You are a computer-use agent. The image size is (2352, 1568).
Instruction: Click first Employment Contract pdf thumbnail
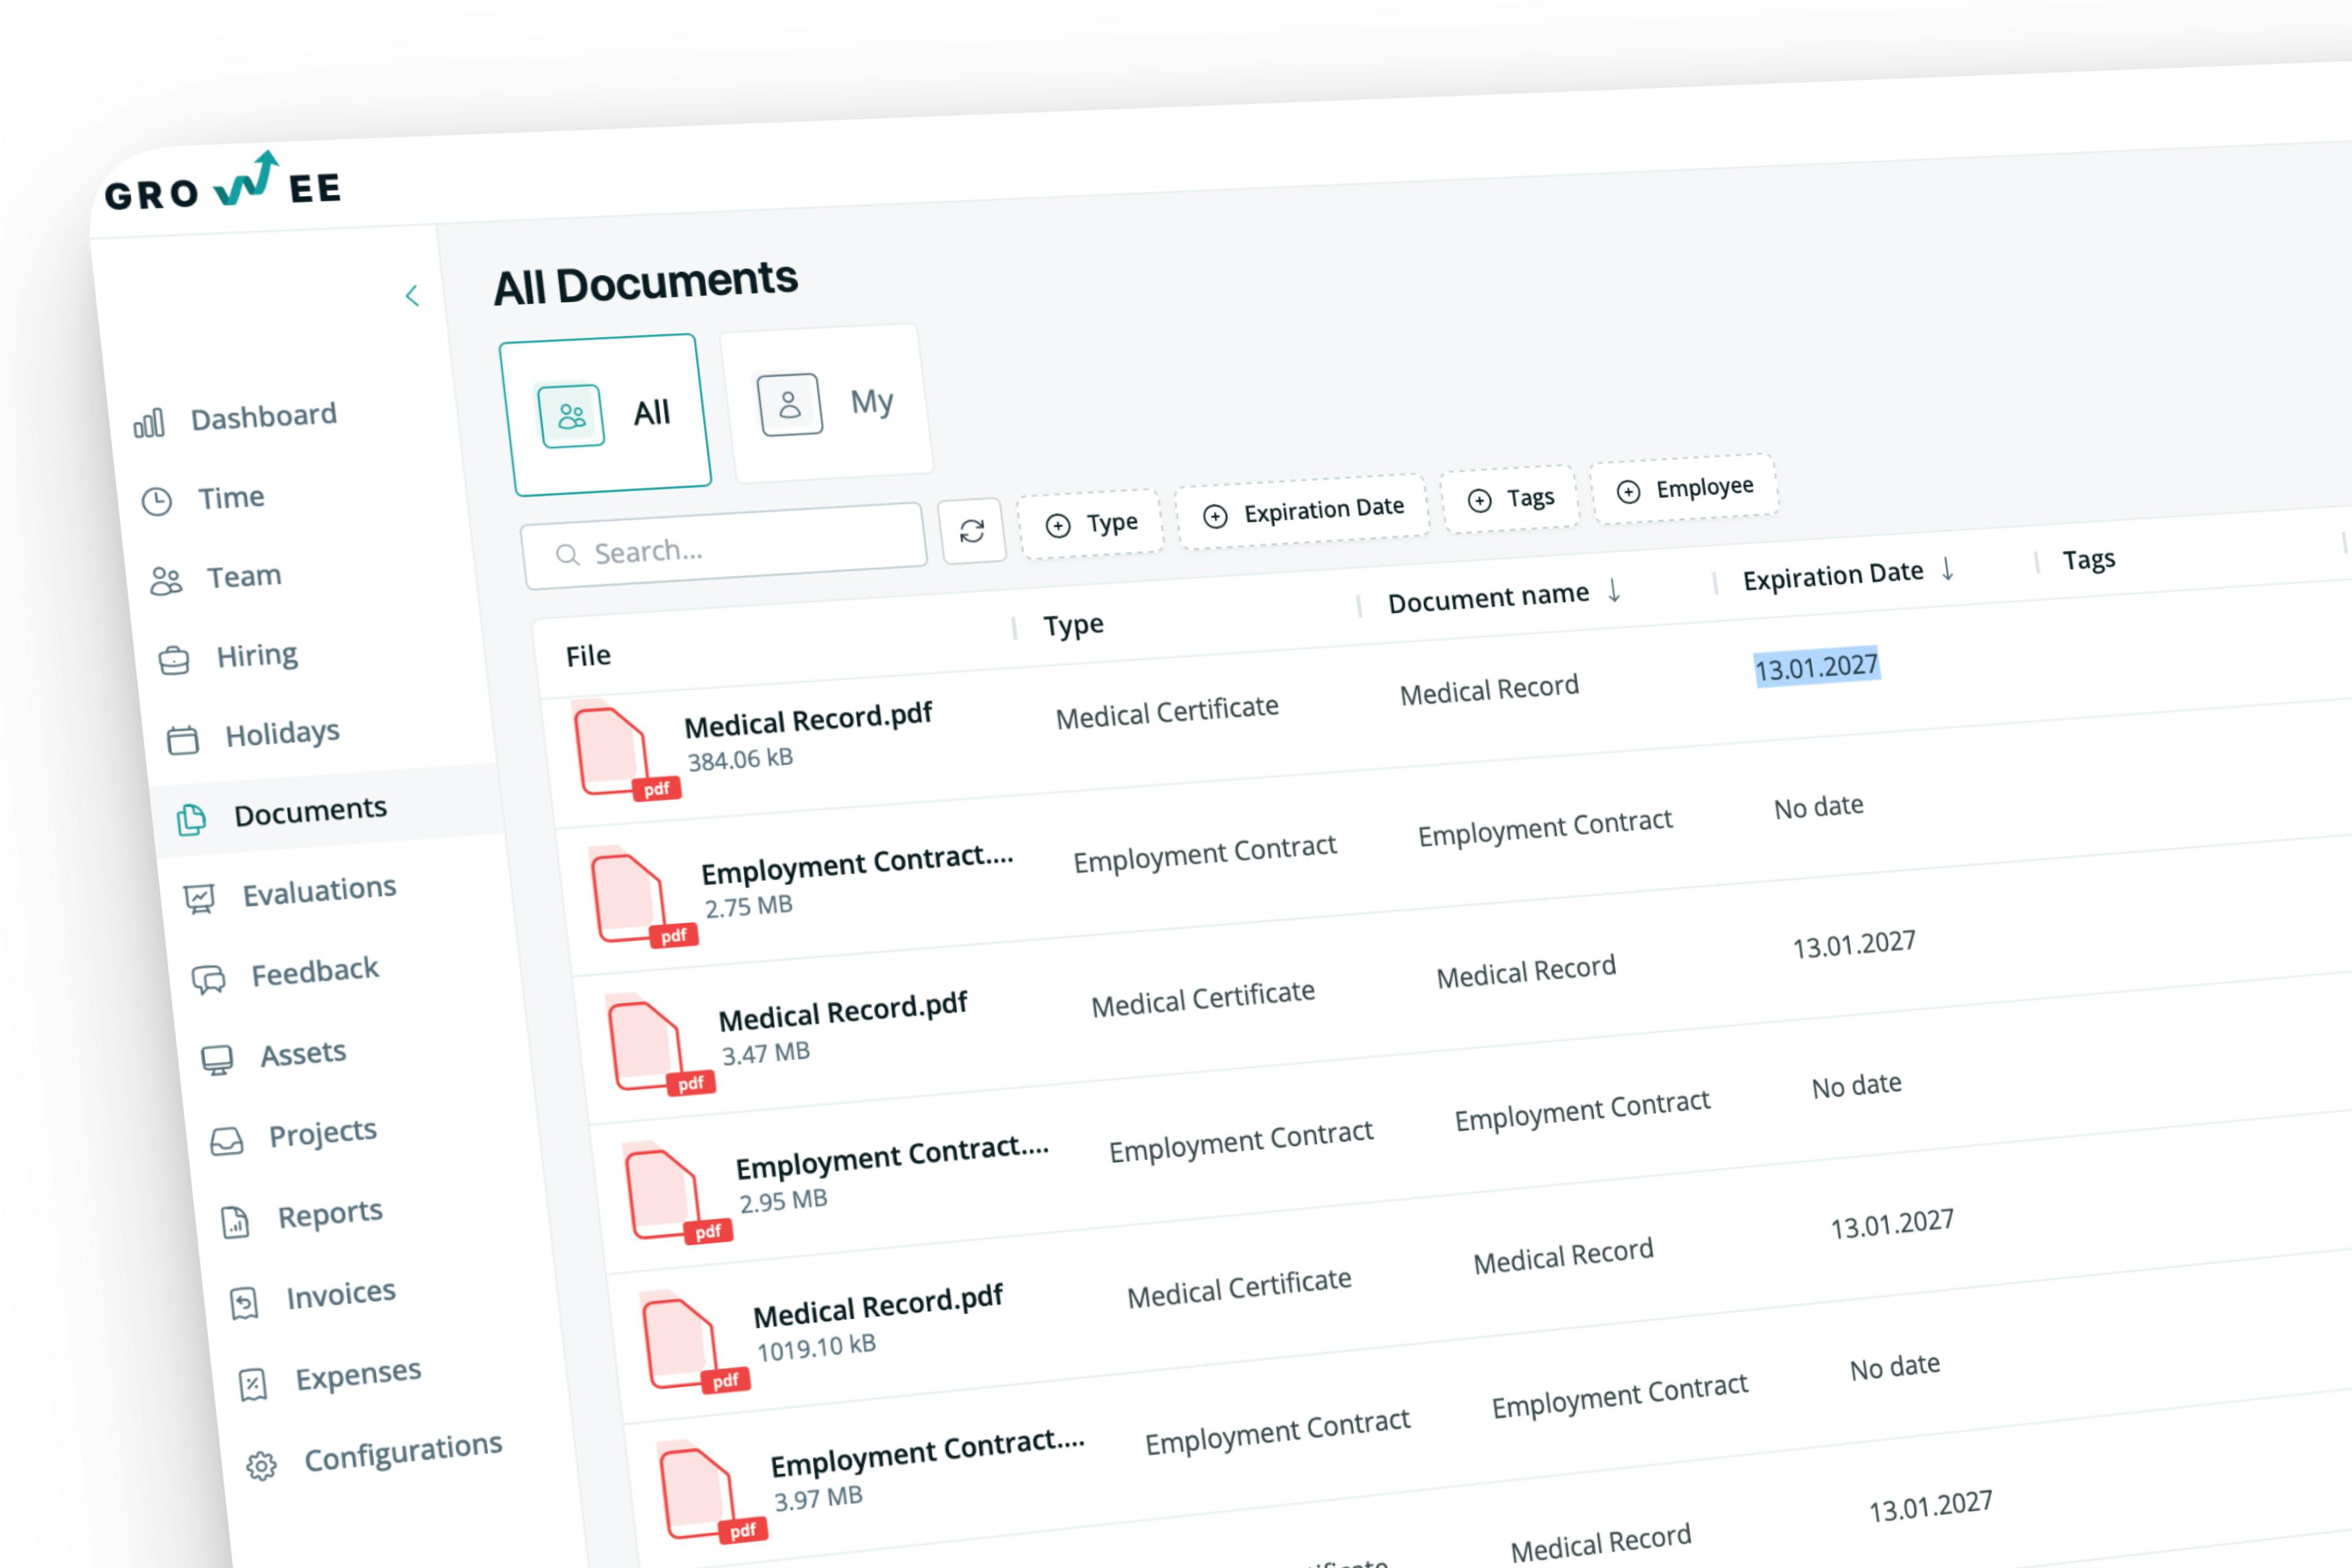(629, 897)
